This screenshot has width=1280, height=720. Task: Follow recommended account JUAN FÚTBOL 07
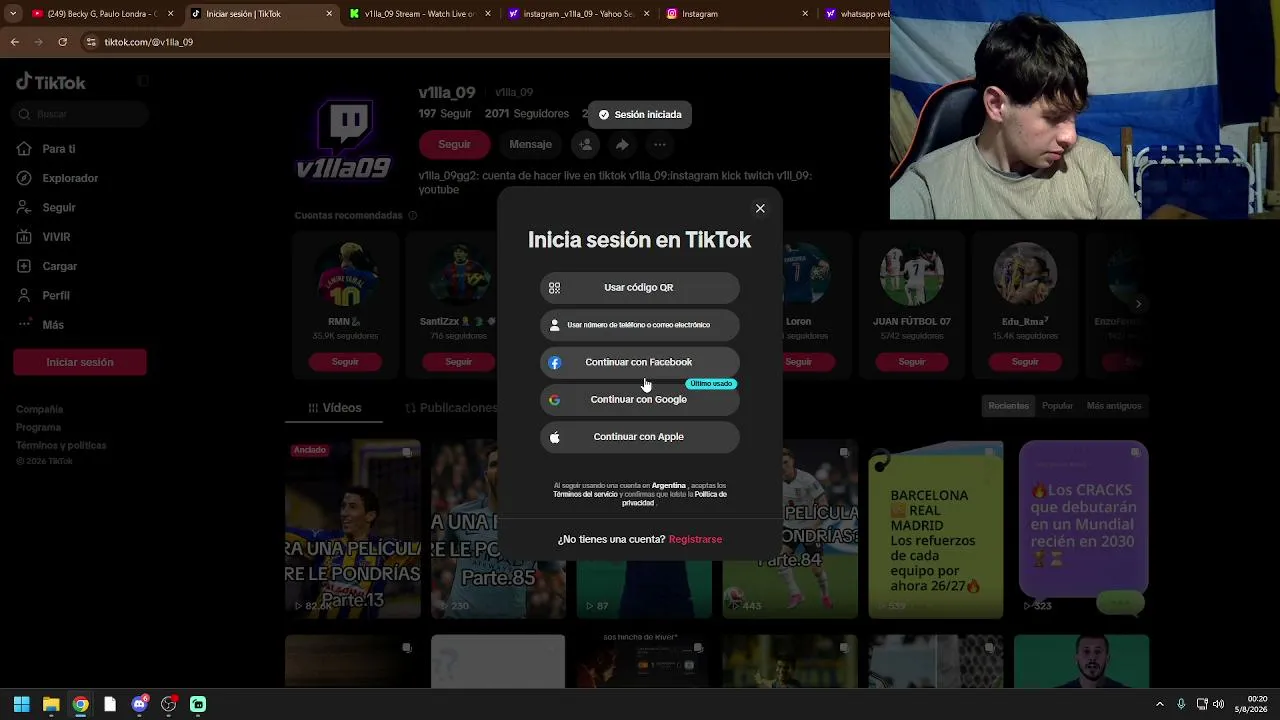click(912, 362)
